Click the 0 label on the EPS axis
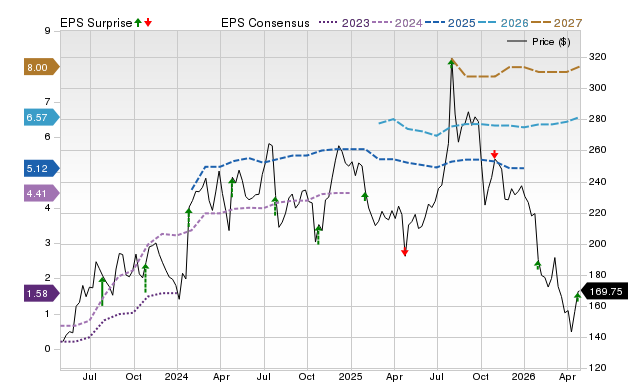 47,349
